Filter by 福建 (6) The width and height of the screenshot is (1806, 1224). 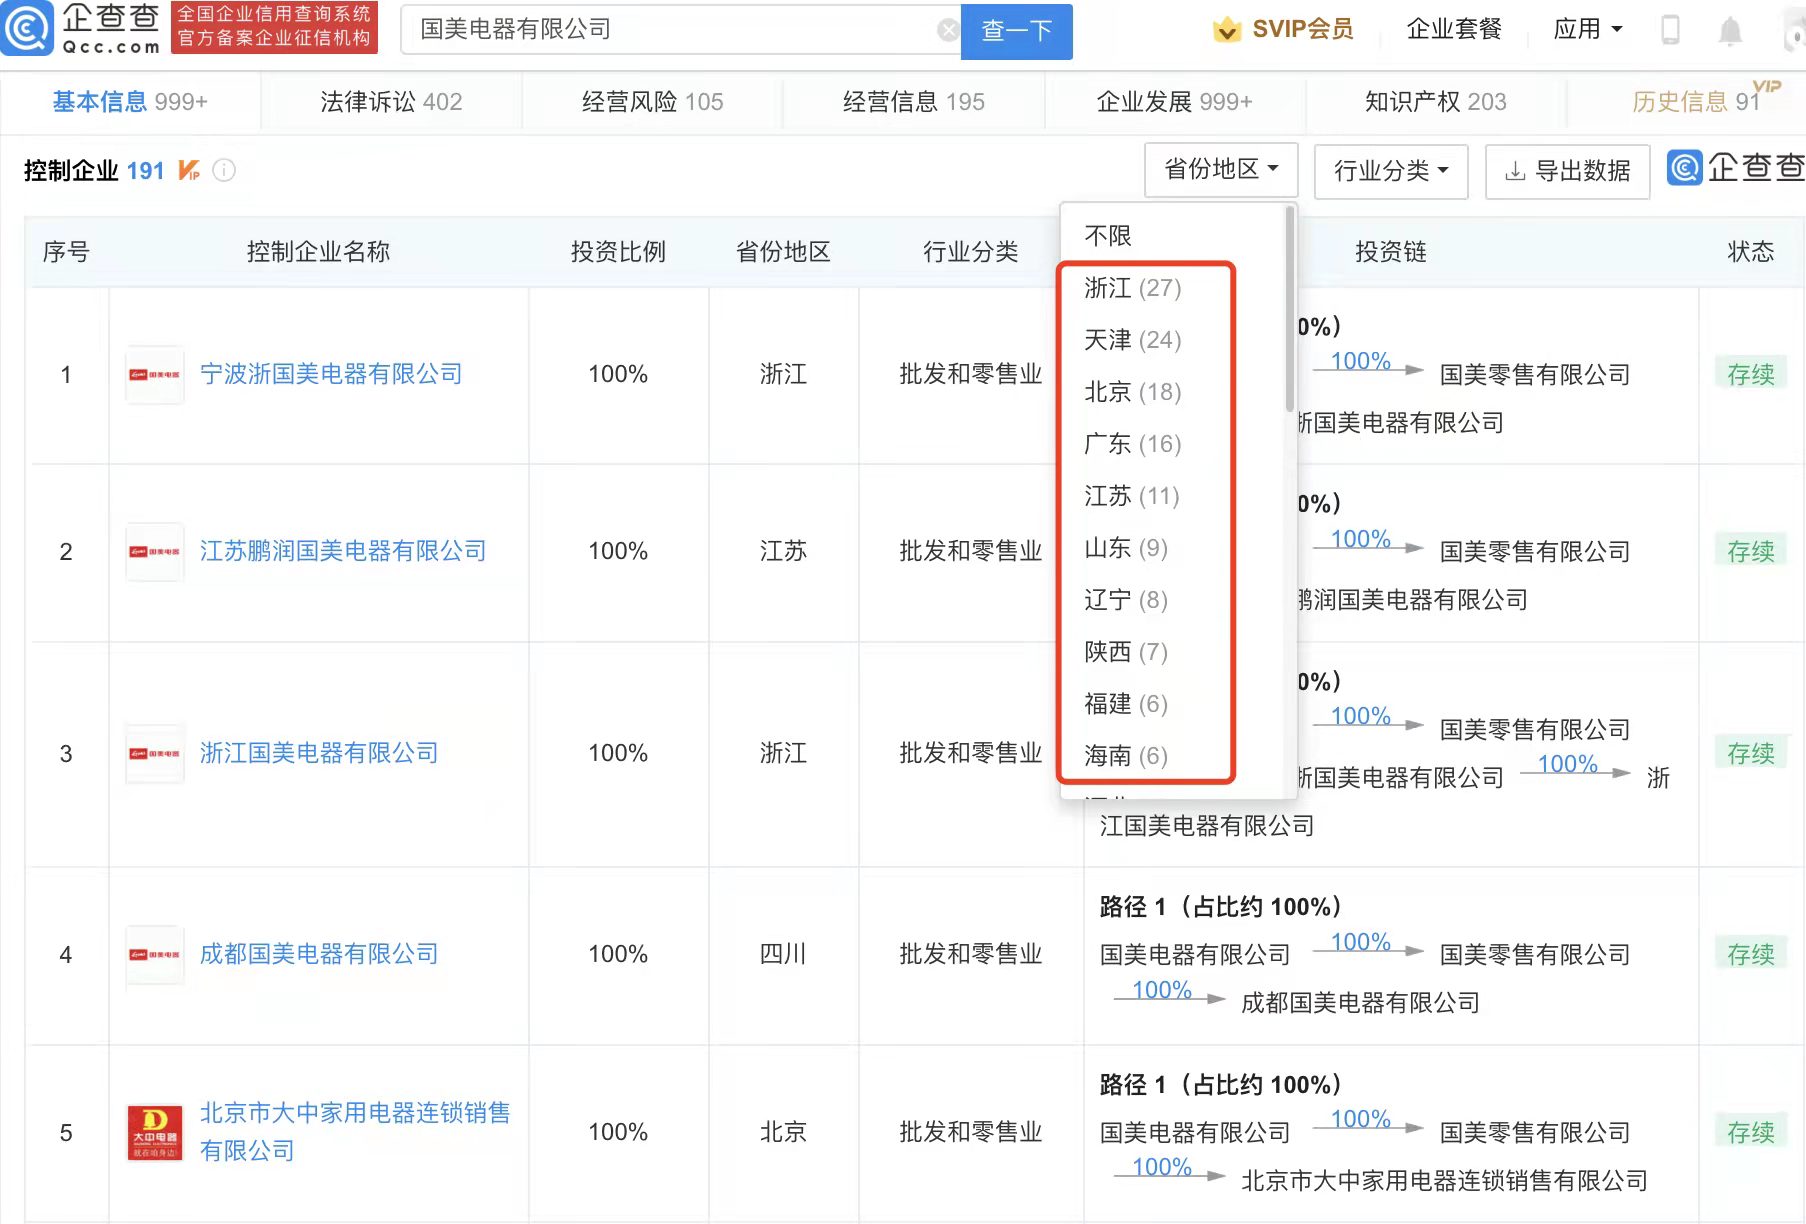point(1126,704)
